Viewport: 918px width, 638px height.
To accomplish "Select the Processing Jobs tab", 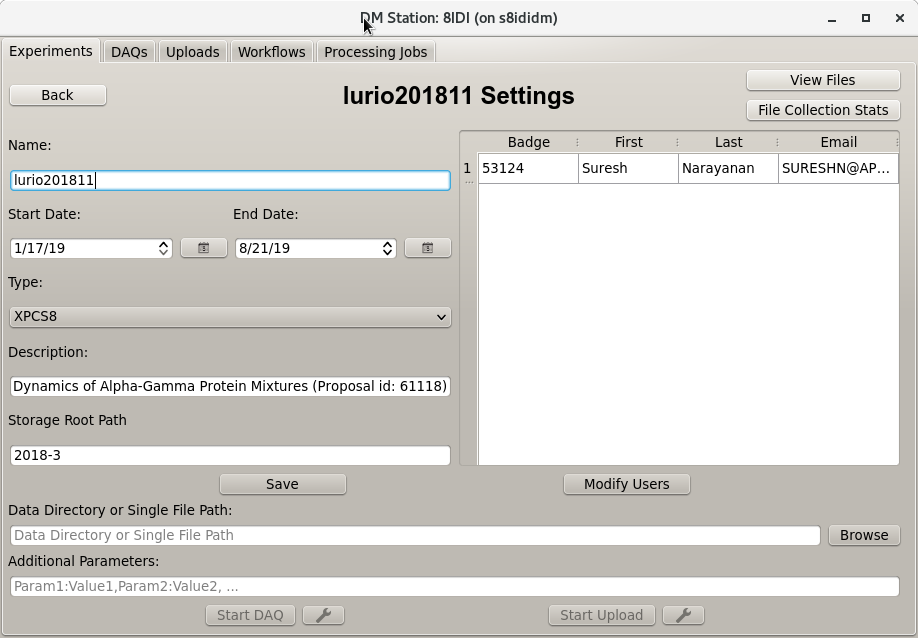I will click(375, 52).
